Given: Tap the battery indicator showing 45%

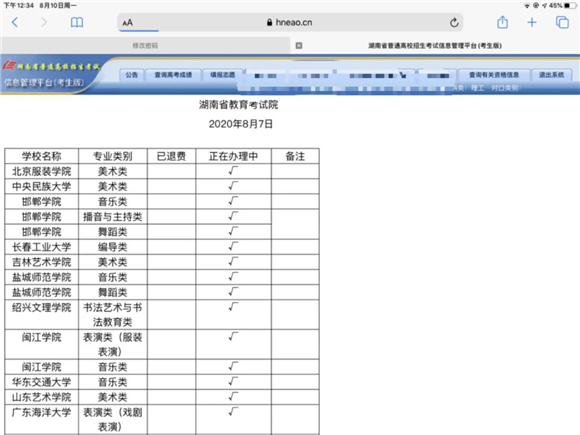Looking at the screenshot, I should pyautogui.click(x=563, y=6).
